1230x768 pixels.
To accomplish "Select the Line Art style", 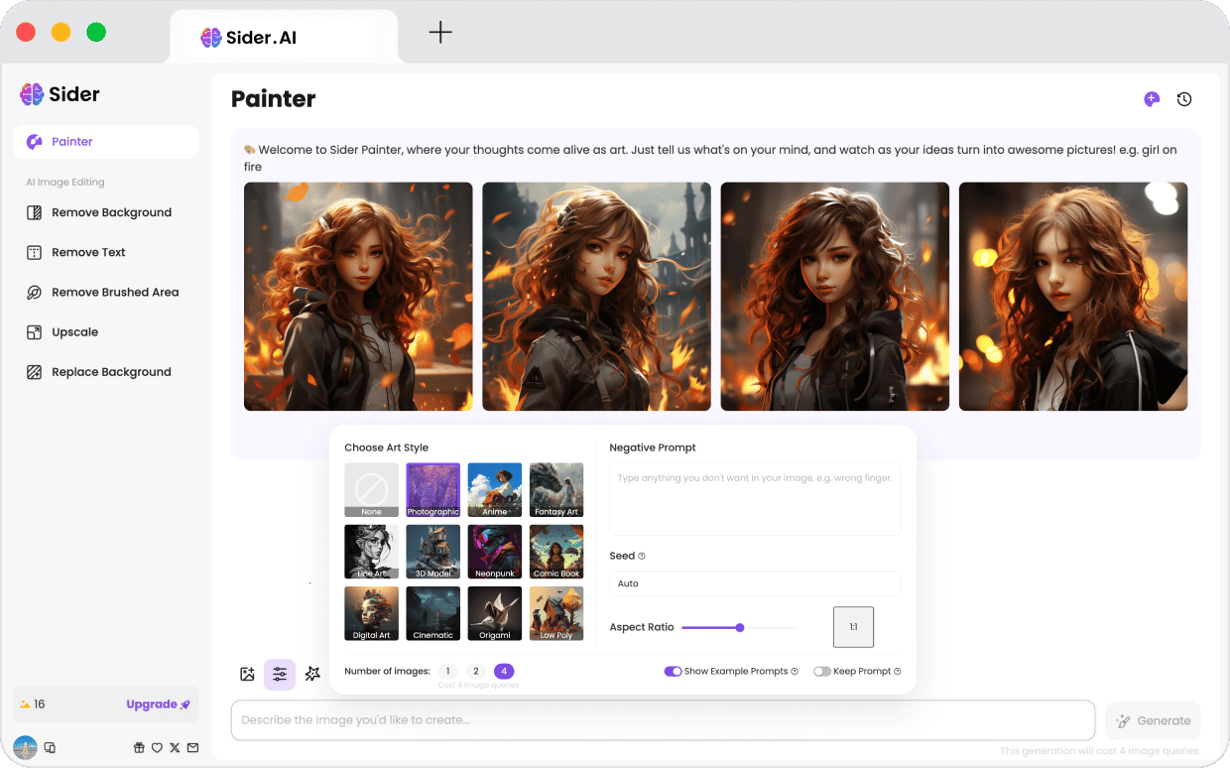I will click(x=372, y=552).
